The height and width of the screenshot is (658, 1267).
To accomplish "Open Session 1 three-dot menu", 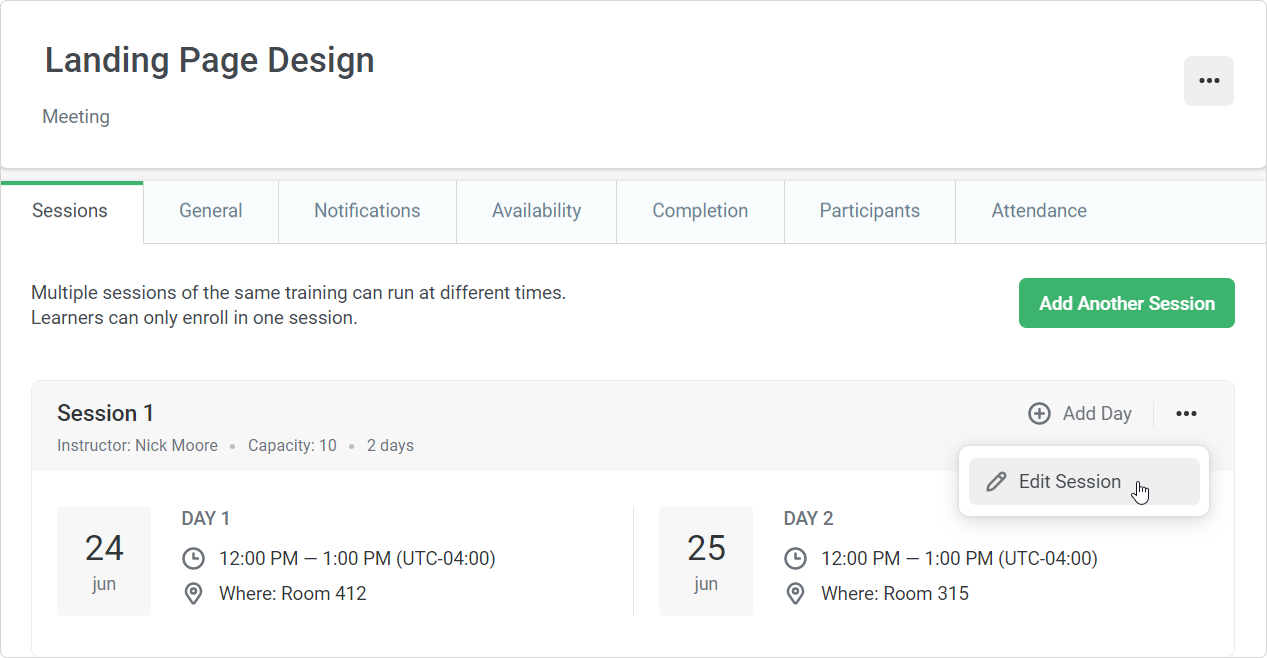I will 1186,414.
